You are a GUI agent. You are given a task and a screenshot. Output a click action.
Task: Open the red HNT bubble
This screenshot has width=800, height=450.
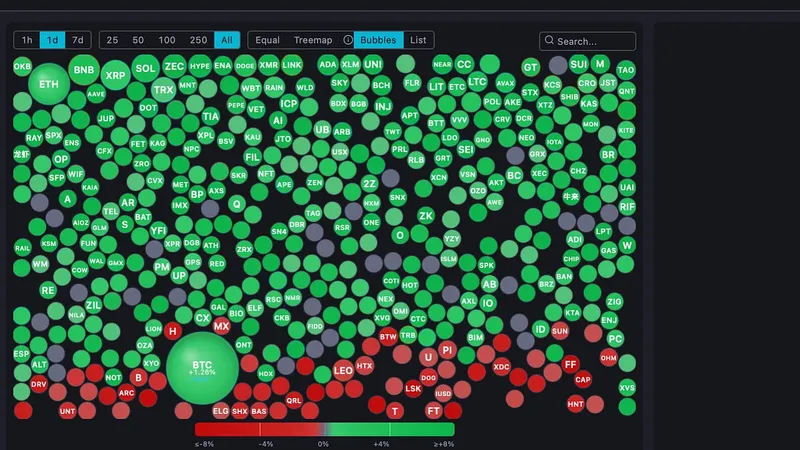(x=576, y=404)
